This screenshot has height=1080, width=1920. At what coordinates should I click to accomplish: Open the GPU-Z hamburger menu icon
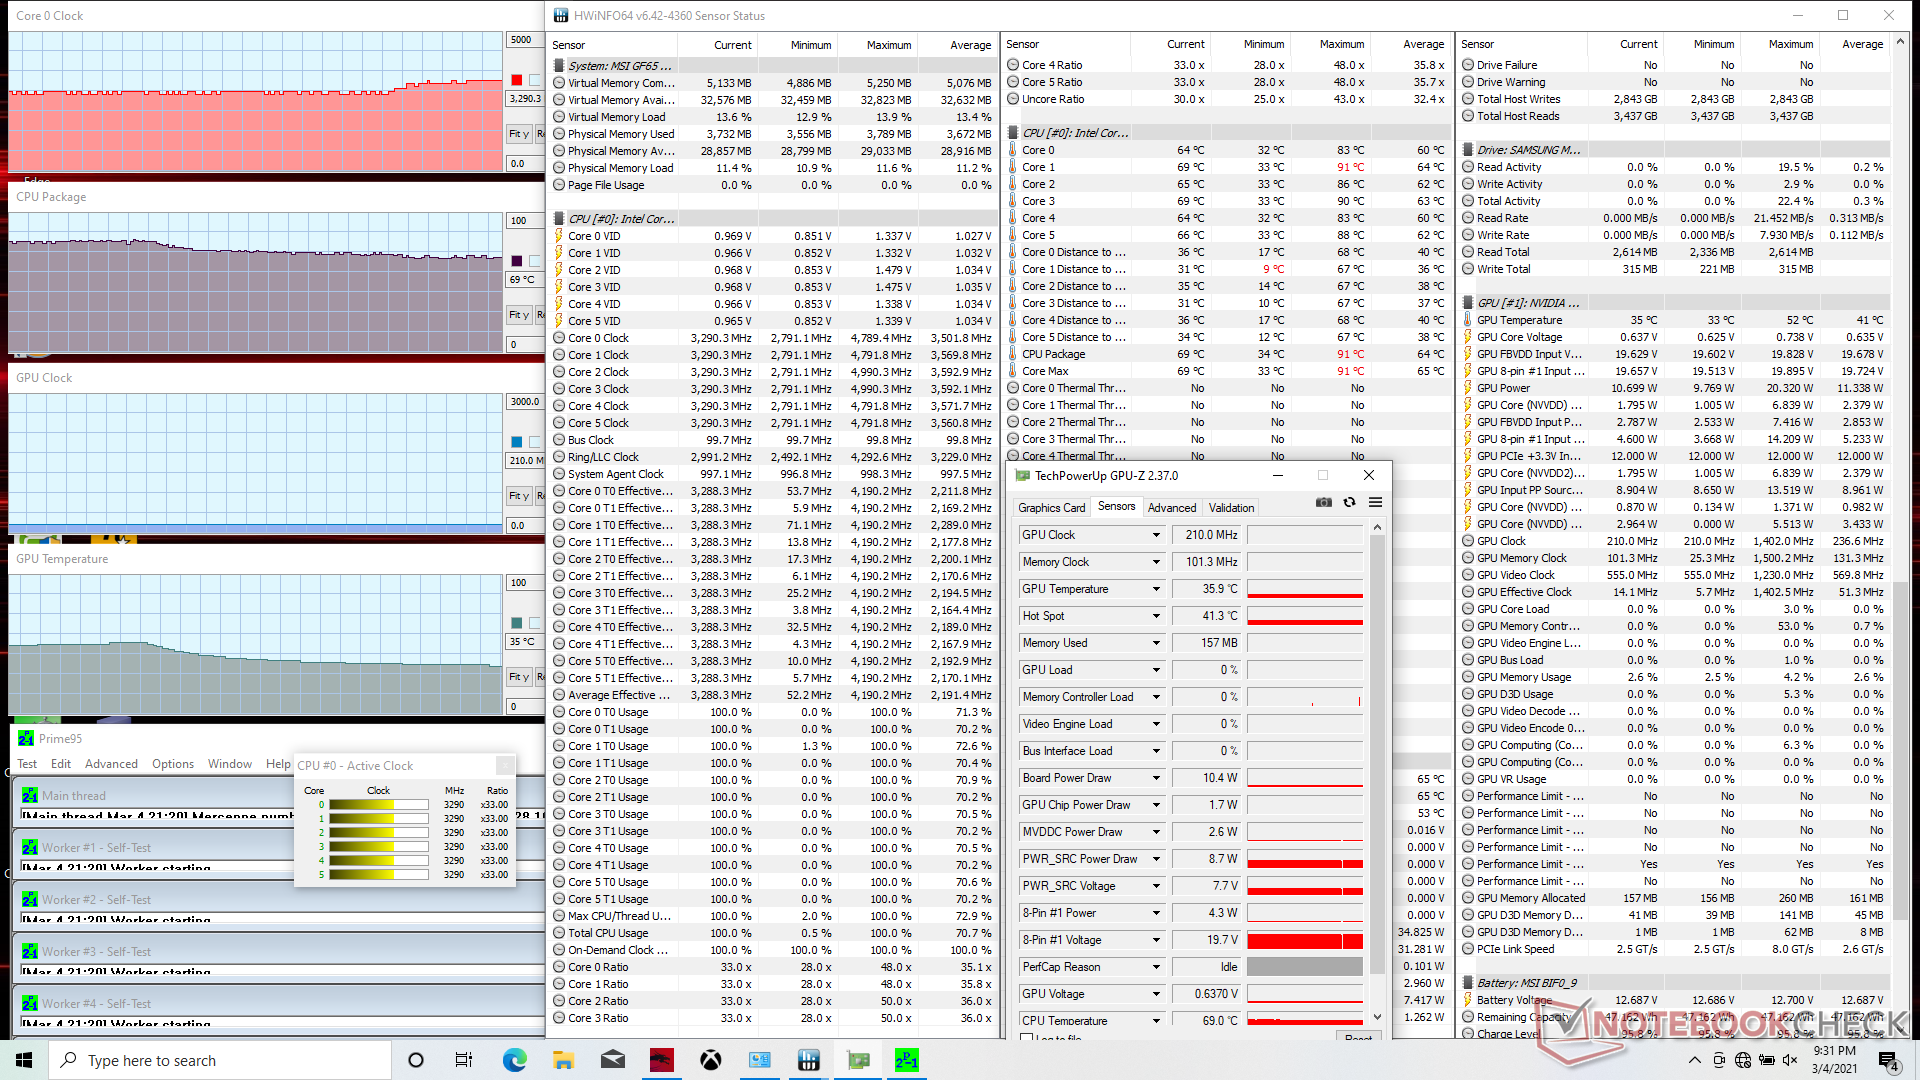pos(1375,503)
